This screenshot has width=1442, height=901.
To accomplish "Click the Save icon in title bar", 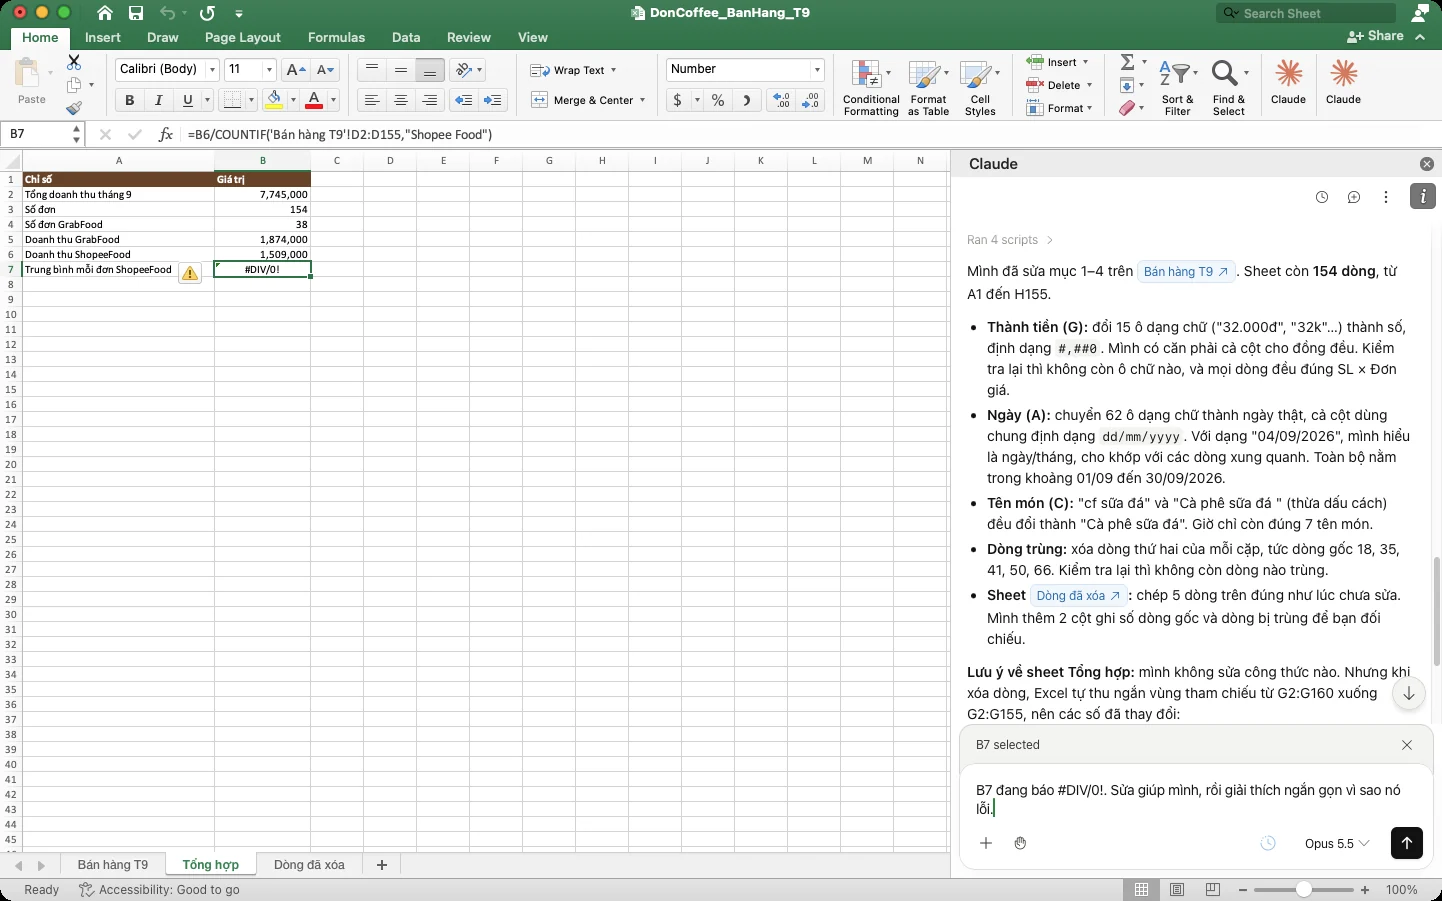I will click(x=136, y=13).
